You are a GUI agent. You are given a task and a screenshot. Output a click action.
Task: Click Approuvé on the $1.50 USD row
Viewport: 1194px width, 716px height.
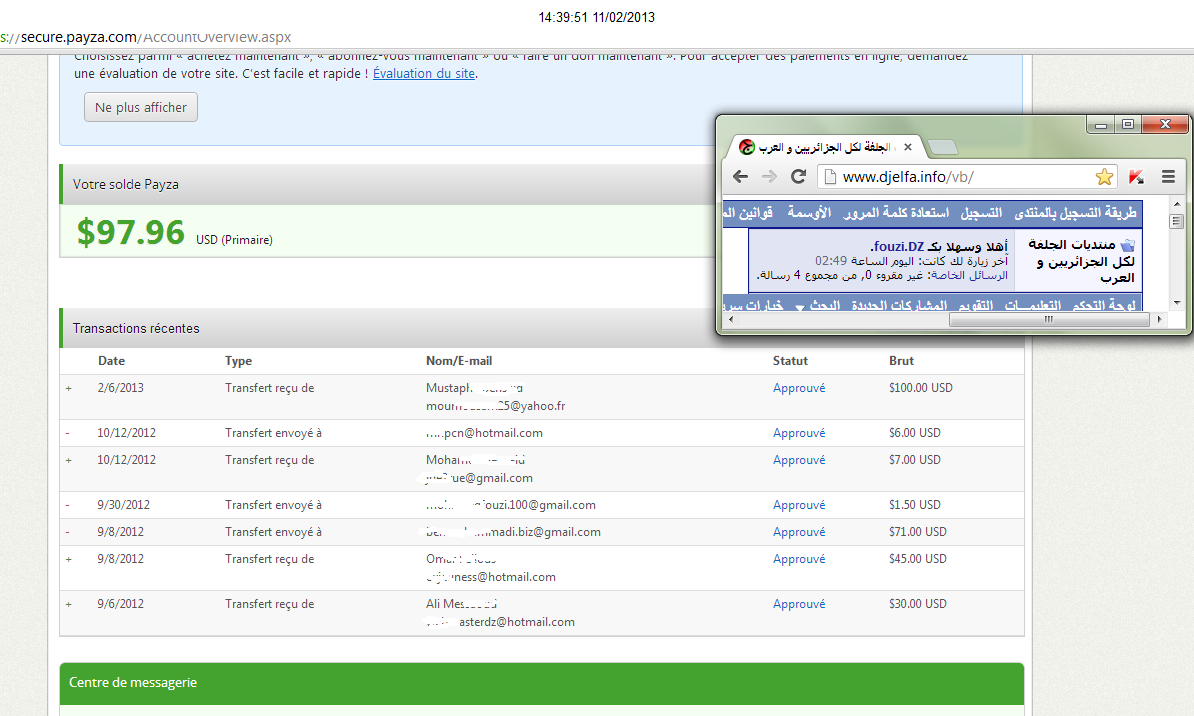799,505
